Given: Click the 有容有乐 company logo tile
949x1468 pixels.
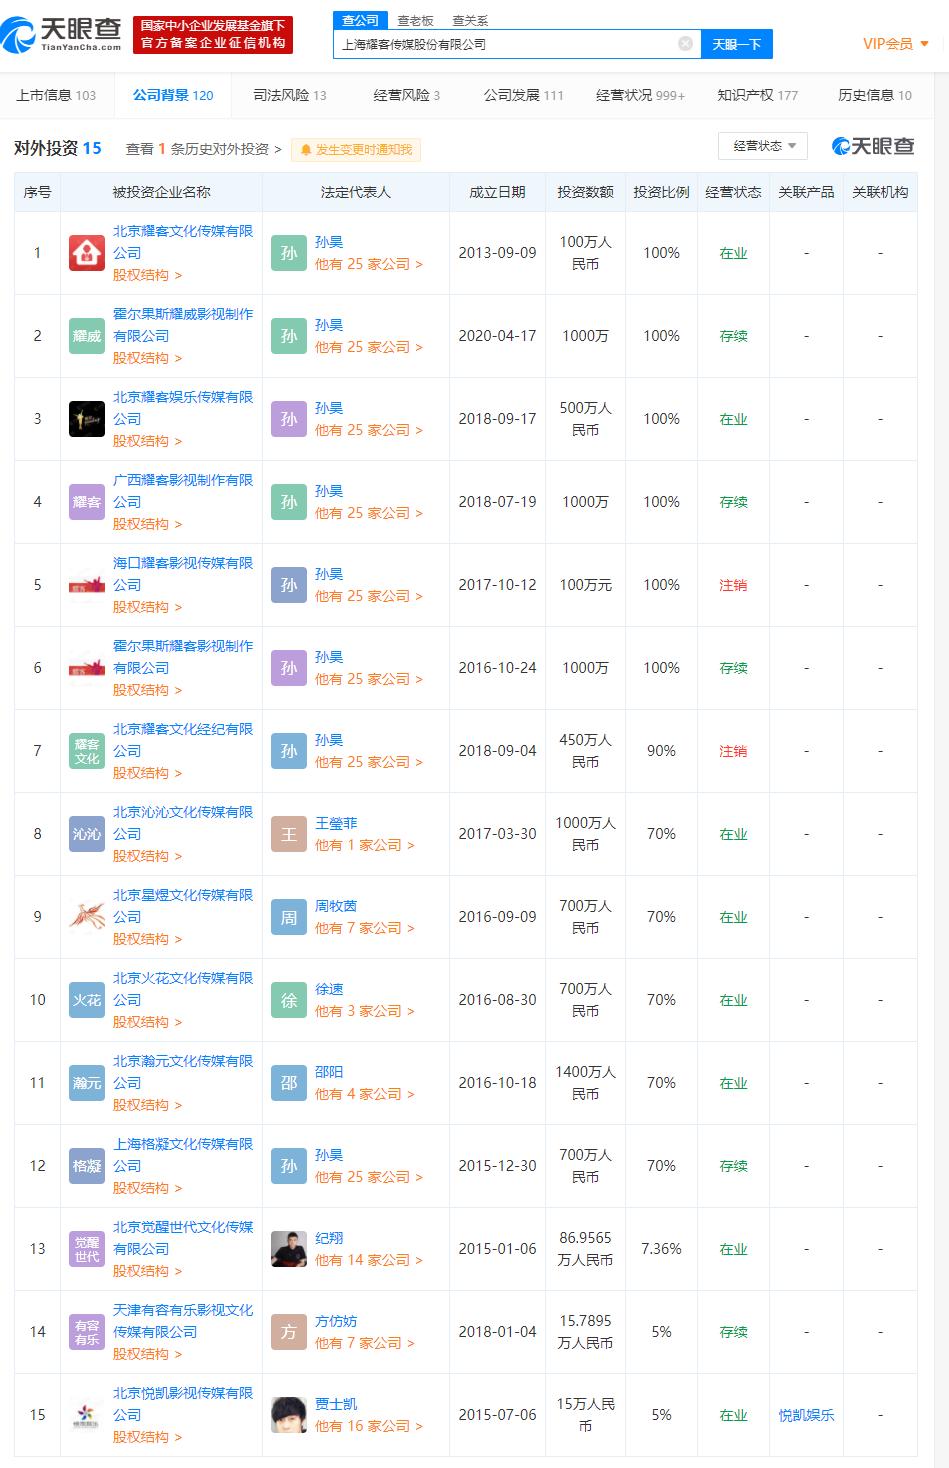Looking at the screenshot, I should coord(87,1332).
